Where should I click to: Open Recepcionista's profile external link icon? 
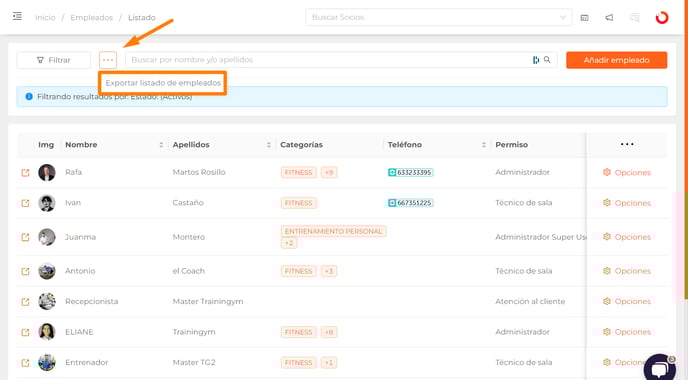click(25, 302)
